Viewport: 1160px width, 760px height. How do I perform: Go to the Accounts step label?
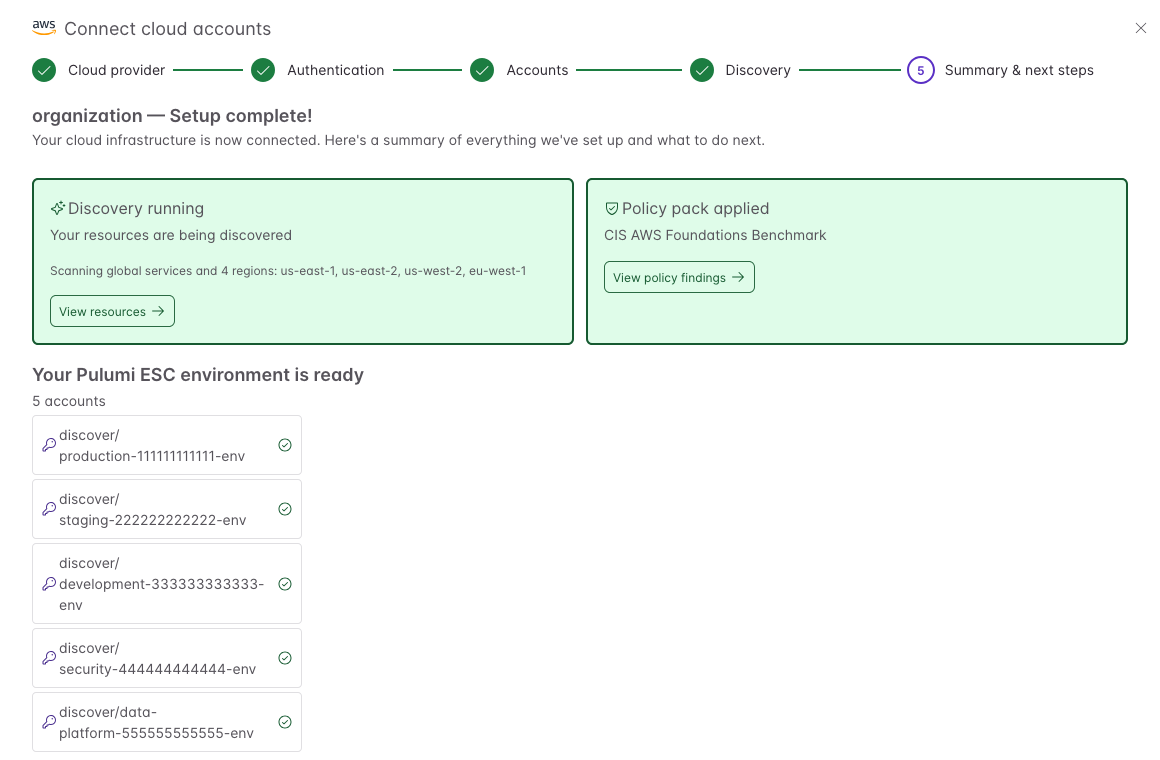click(x=537, y=70)
